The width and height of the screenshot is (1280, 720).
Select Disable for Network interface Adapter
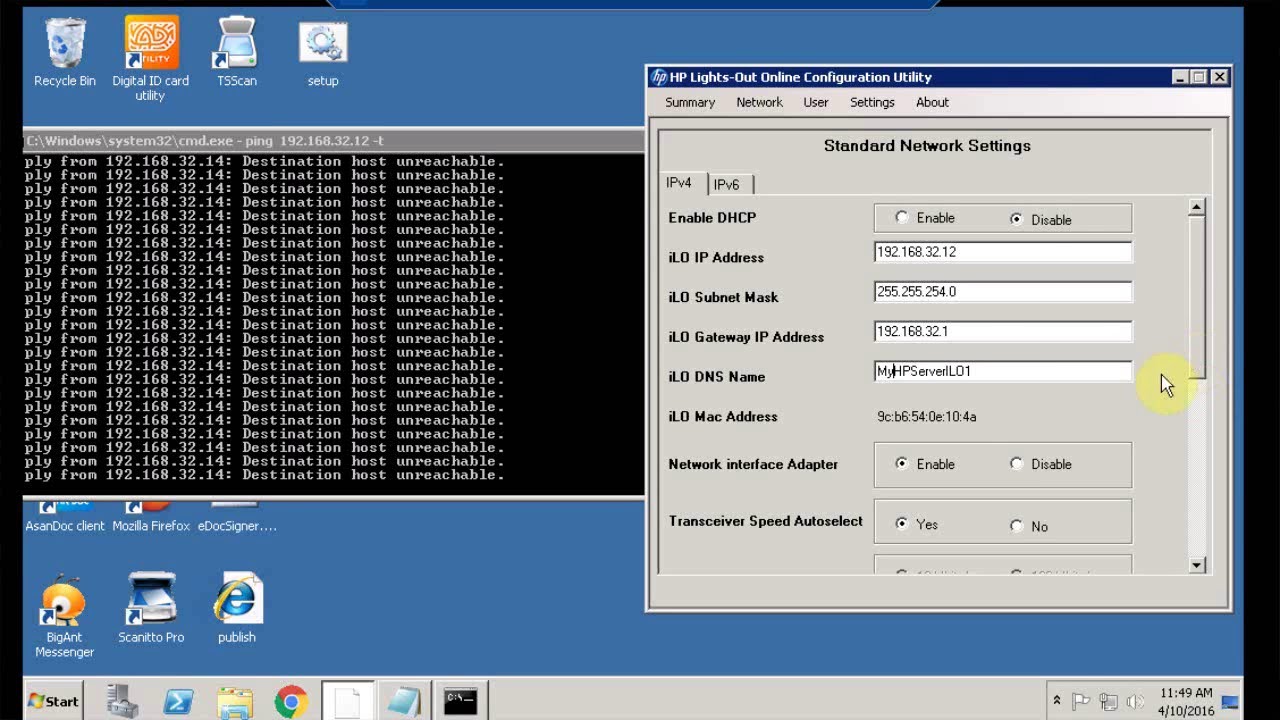(1016, 464)
